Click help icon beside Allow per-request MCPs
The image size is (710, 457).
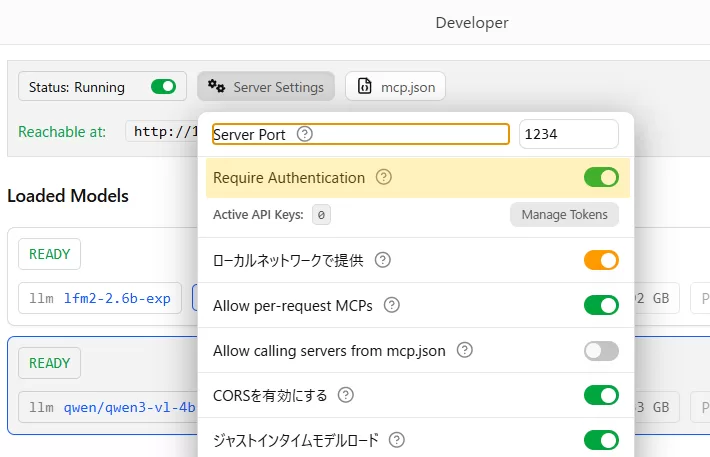pos(392,305)
